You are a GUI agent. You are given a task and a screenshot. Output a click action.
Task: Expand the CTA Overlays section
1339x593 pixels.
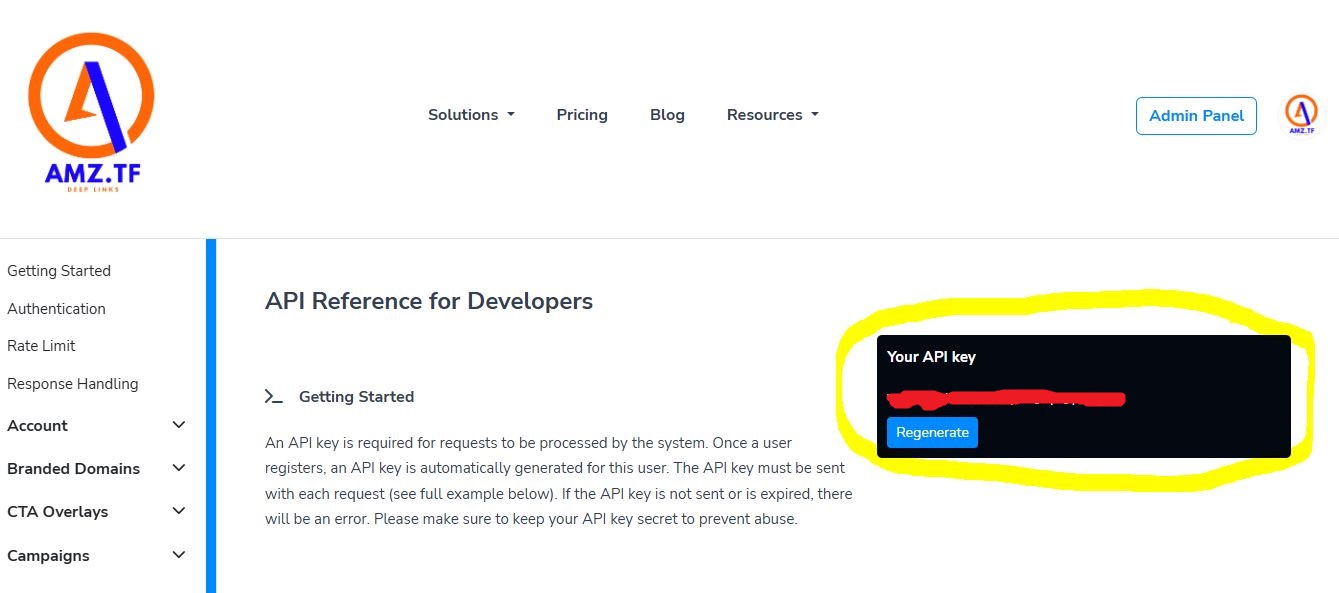tap(96, 512)
